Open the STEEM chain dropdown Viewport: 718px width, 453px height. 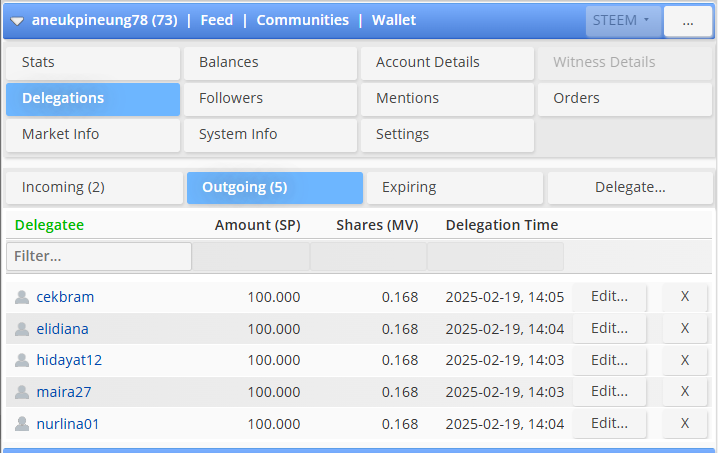click(x=623, y=21)
